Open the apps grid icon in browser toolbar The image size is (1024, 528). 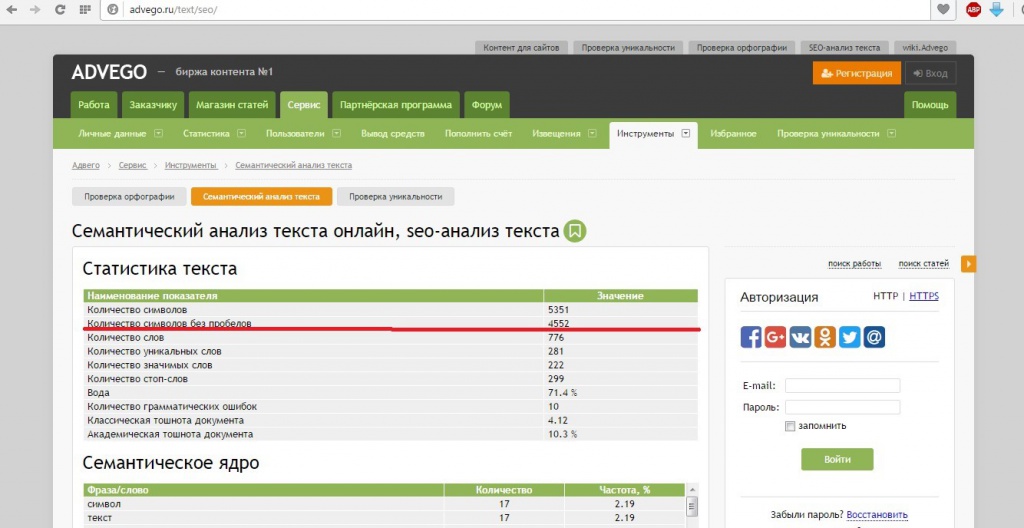[84, 10]
